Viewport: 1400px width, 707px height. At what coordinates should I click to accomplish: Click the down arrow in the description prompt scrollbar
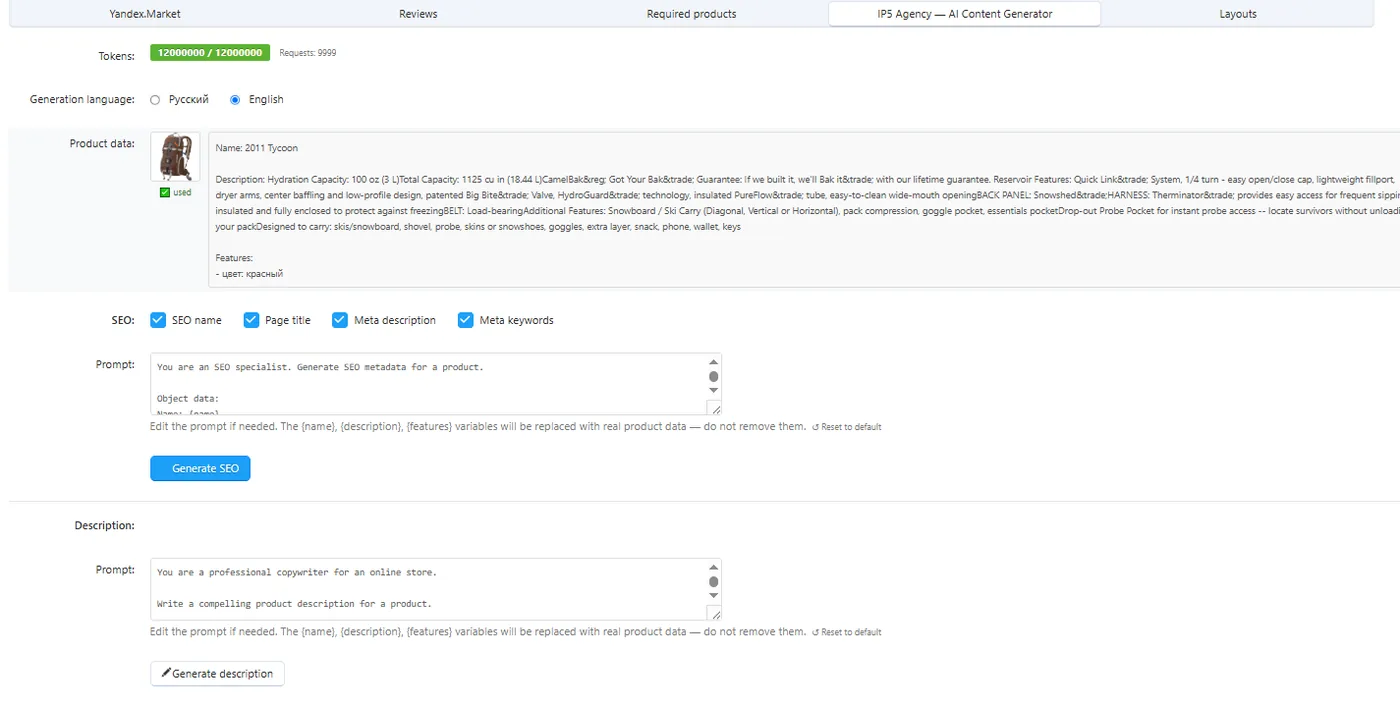[713, 596]
